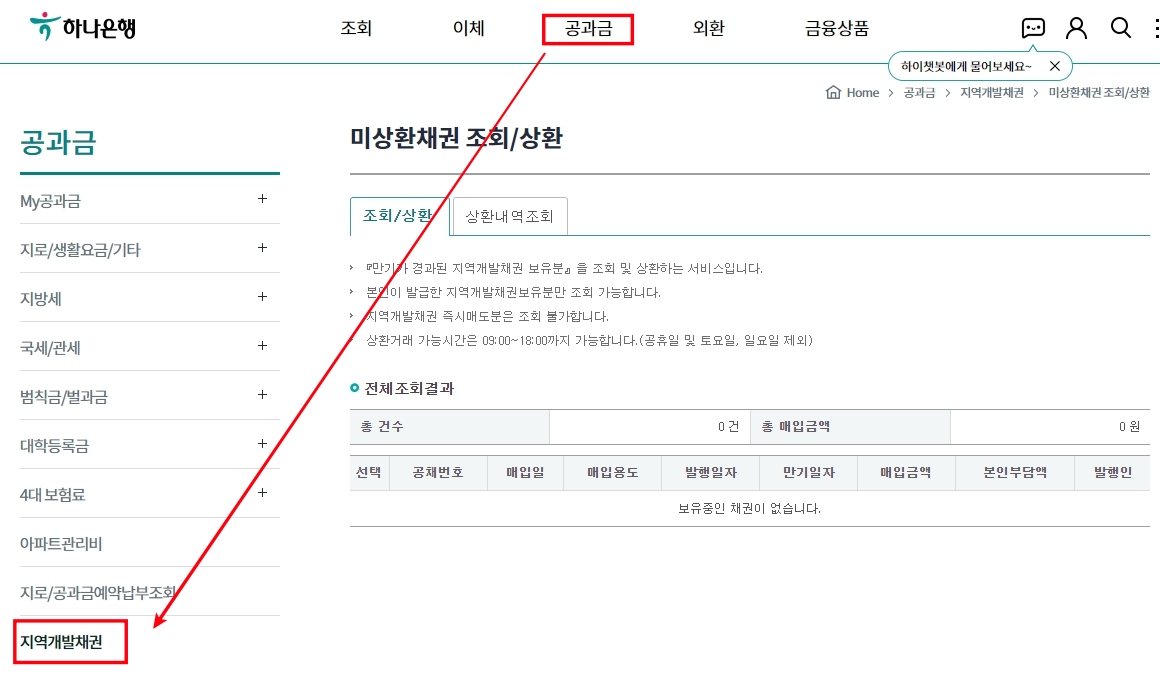Select the 금융상품 menu
The width and height of the screenshot is (1160, 687).
836,29
